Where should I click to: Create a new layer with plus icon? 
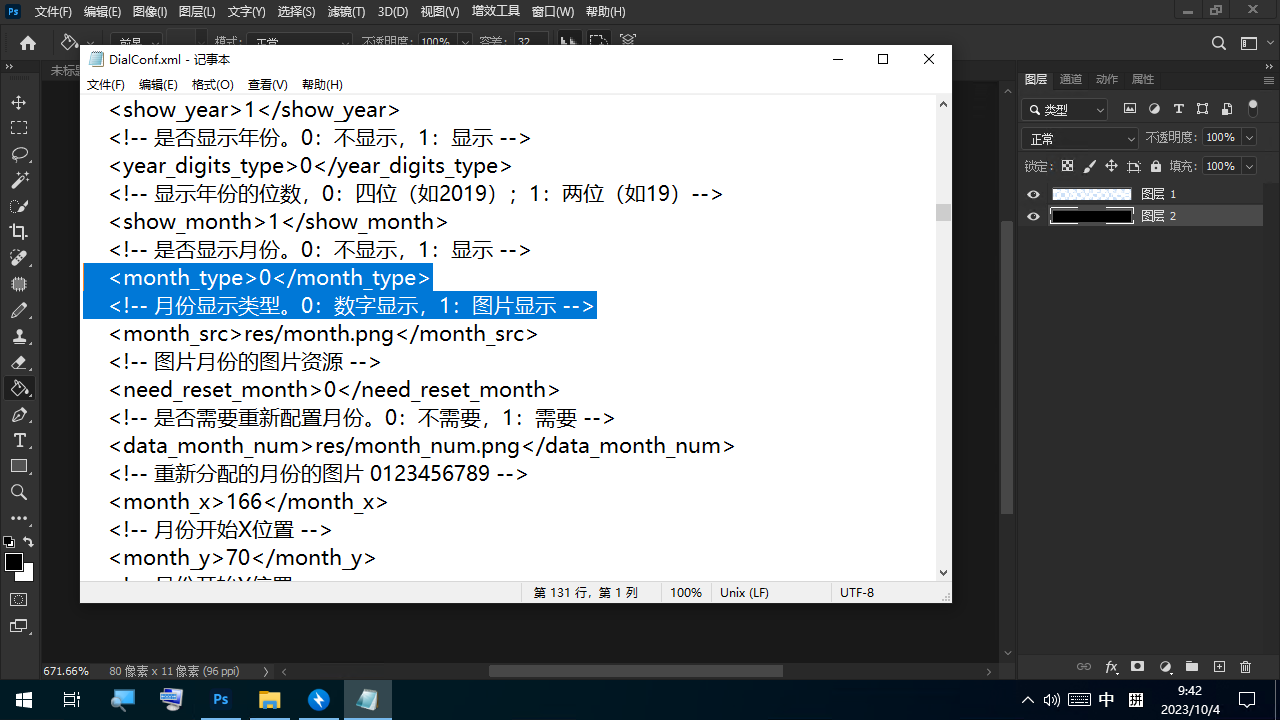(1219, 667)
